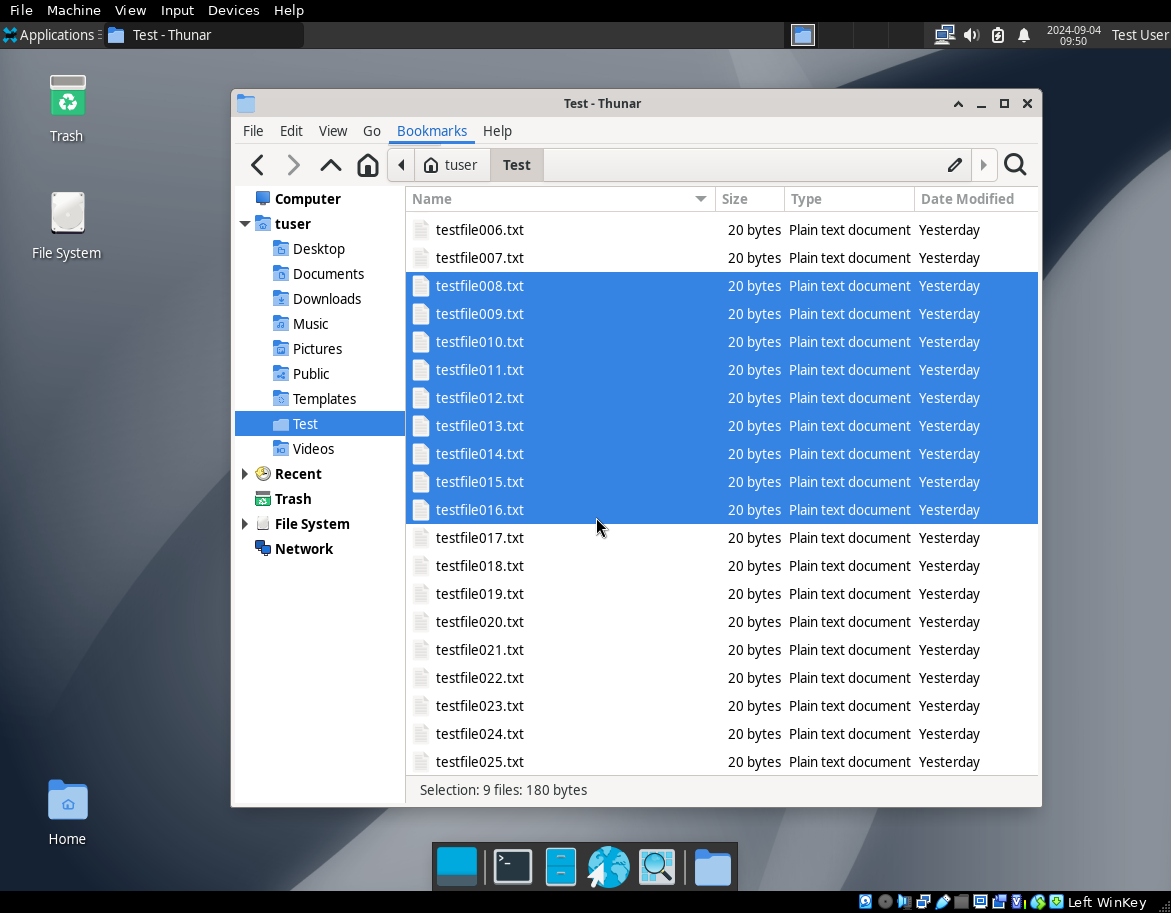Open the Edit menu in Thunar
1171x913 pixels.
(291, 131)
